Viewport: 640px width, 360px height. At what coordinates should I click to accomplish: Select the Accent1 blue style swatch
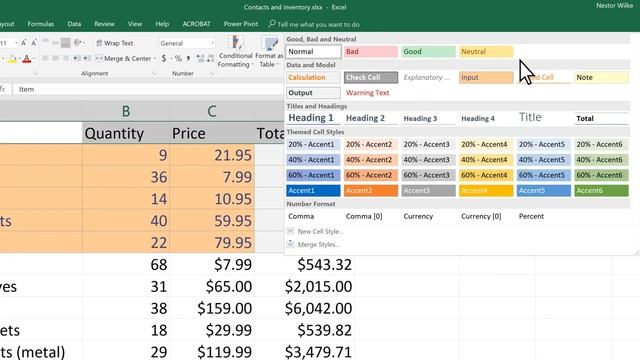(x=313, y=190)
